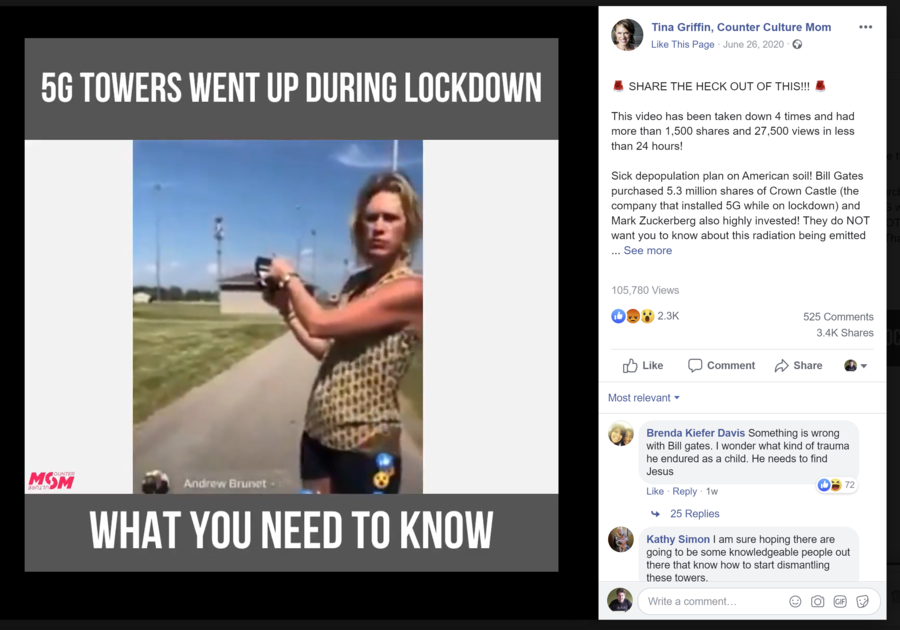Reply to Brenda Kiefer Davis's comment
This screenshot has height=630, width=900.
coord(684,491)
